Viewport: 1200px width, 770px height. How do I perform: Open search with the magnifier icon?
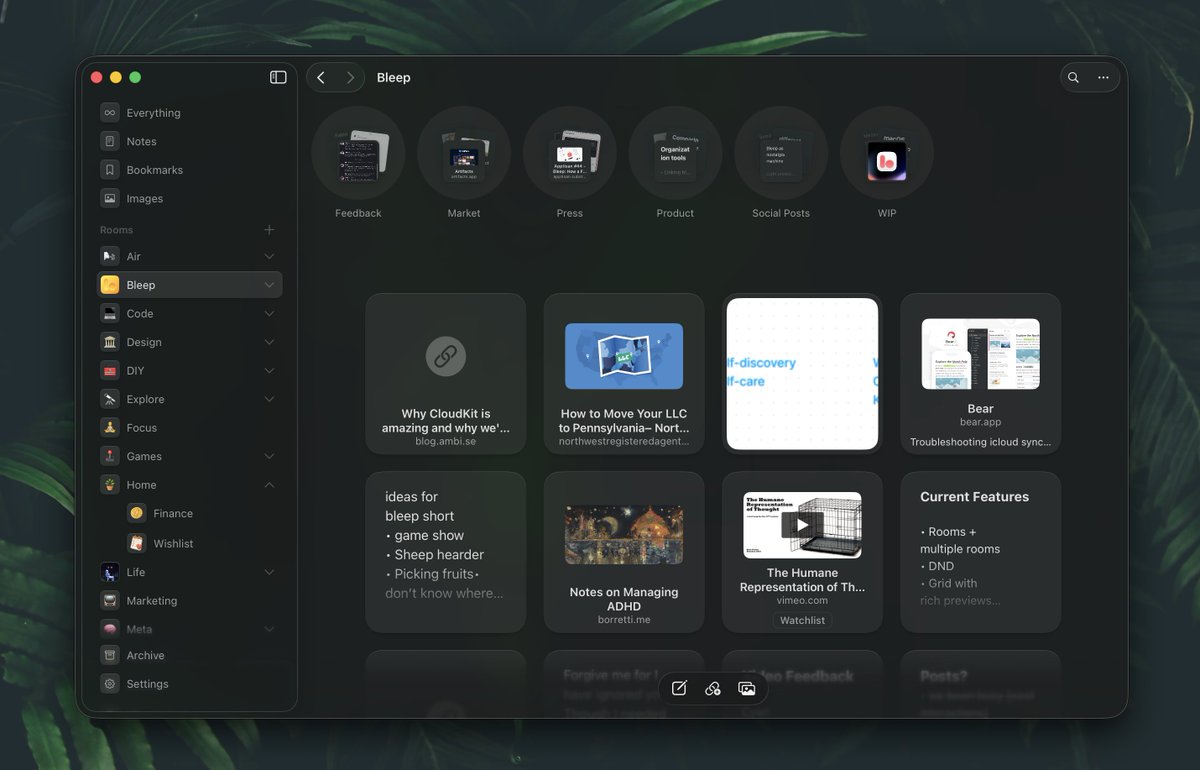(x=1073, y=77)
